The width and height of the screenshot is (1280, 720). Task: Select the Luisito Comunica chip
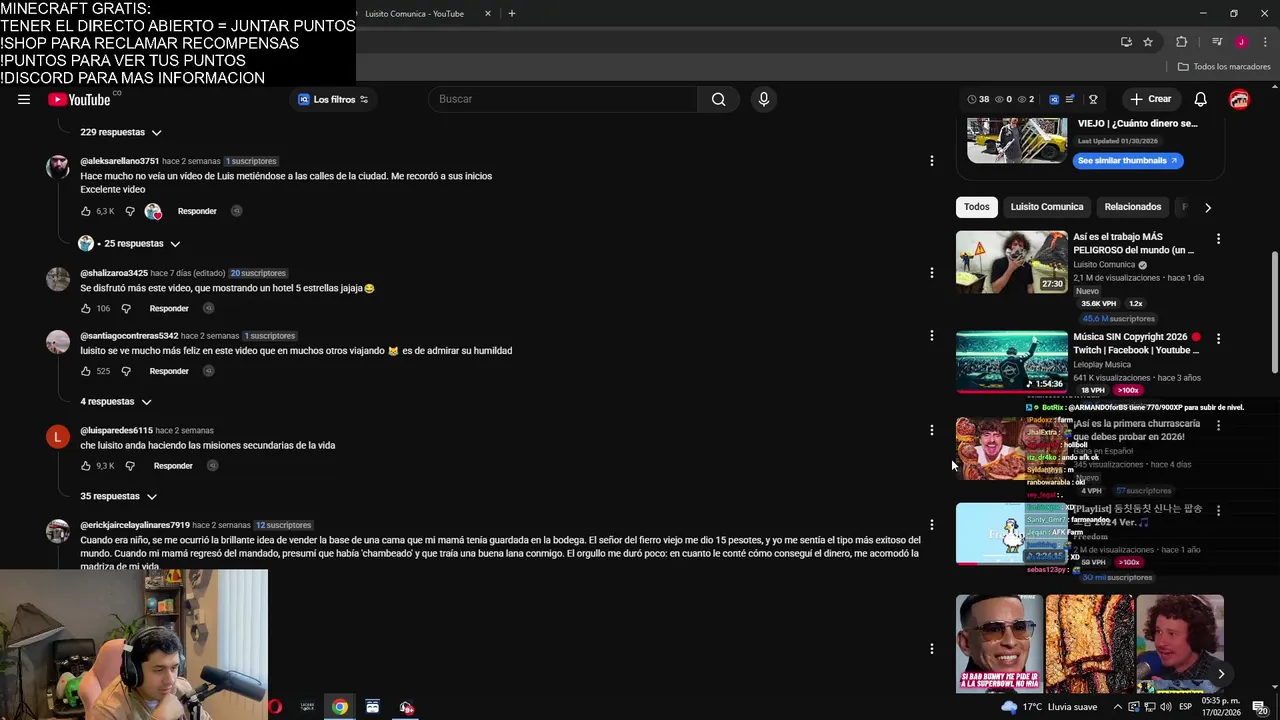[1047, 207]
